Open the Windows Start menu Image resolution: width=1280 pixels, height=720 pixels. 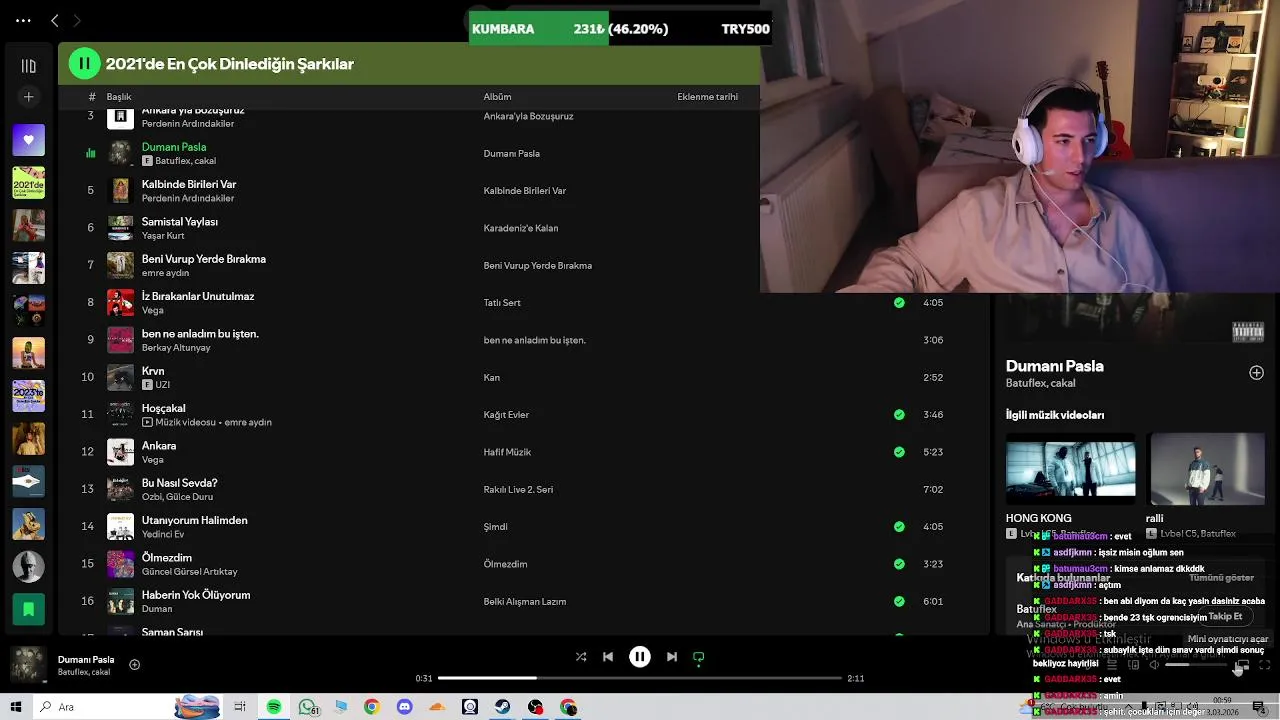pos(16,707)
